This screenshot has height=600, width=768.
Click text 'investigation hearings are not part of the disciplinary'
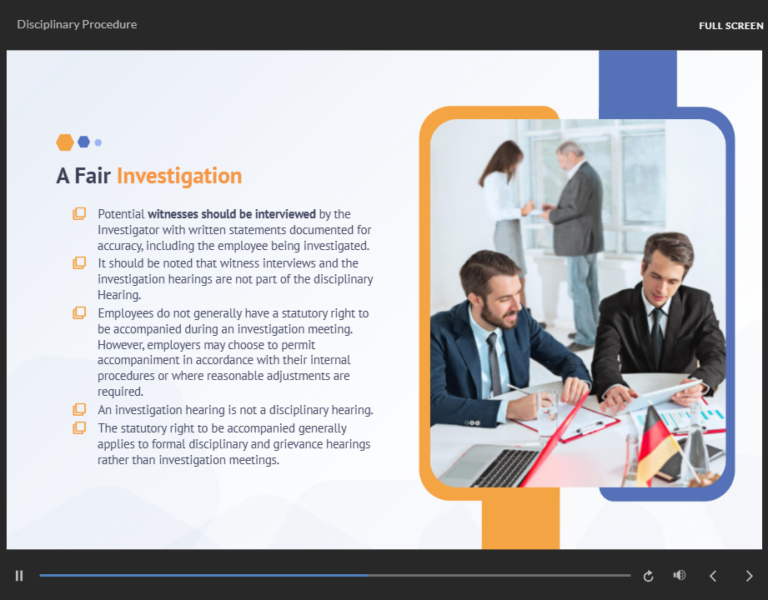tap(235, 279)
